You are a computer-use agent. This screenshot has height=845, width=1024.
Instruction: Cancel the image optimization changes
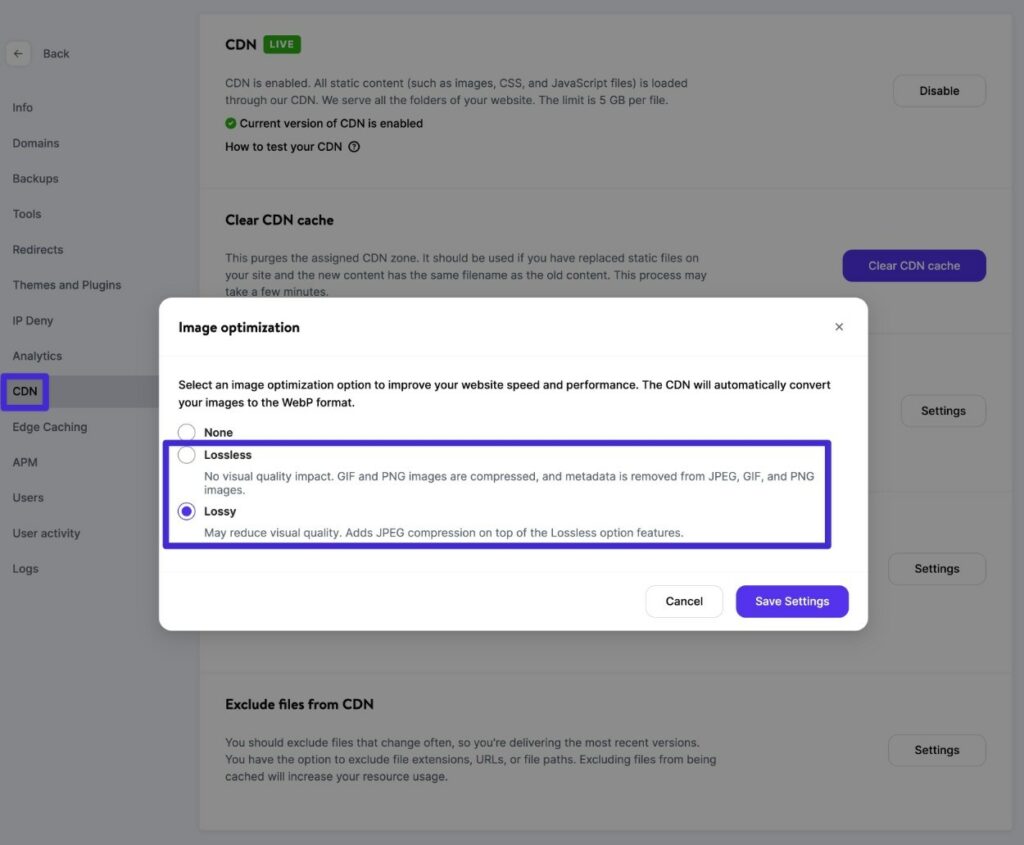pos(684,601)
